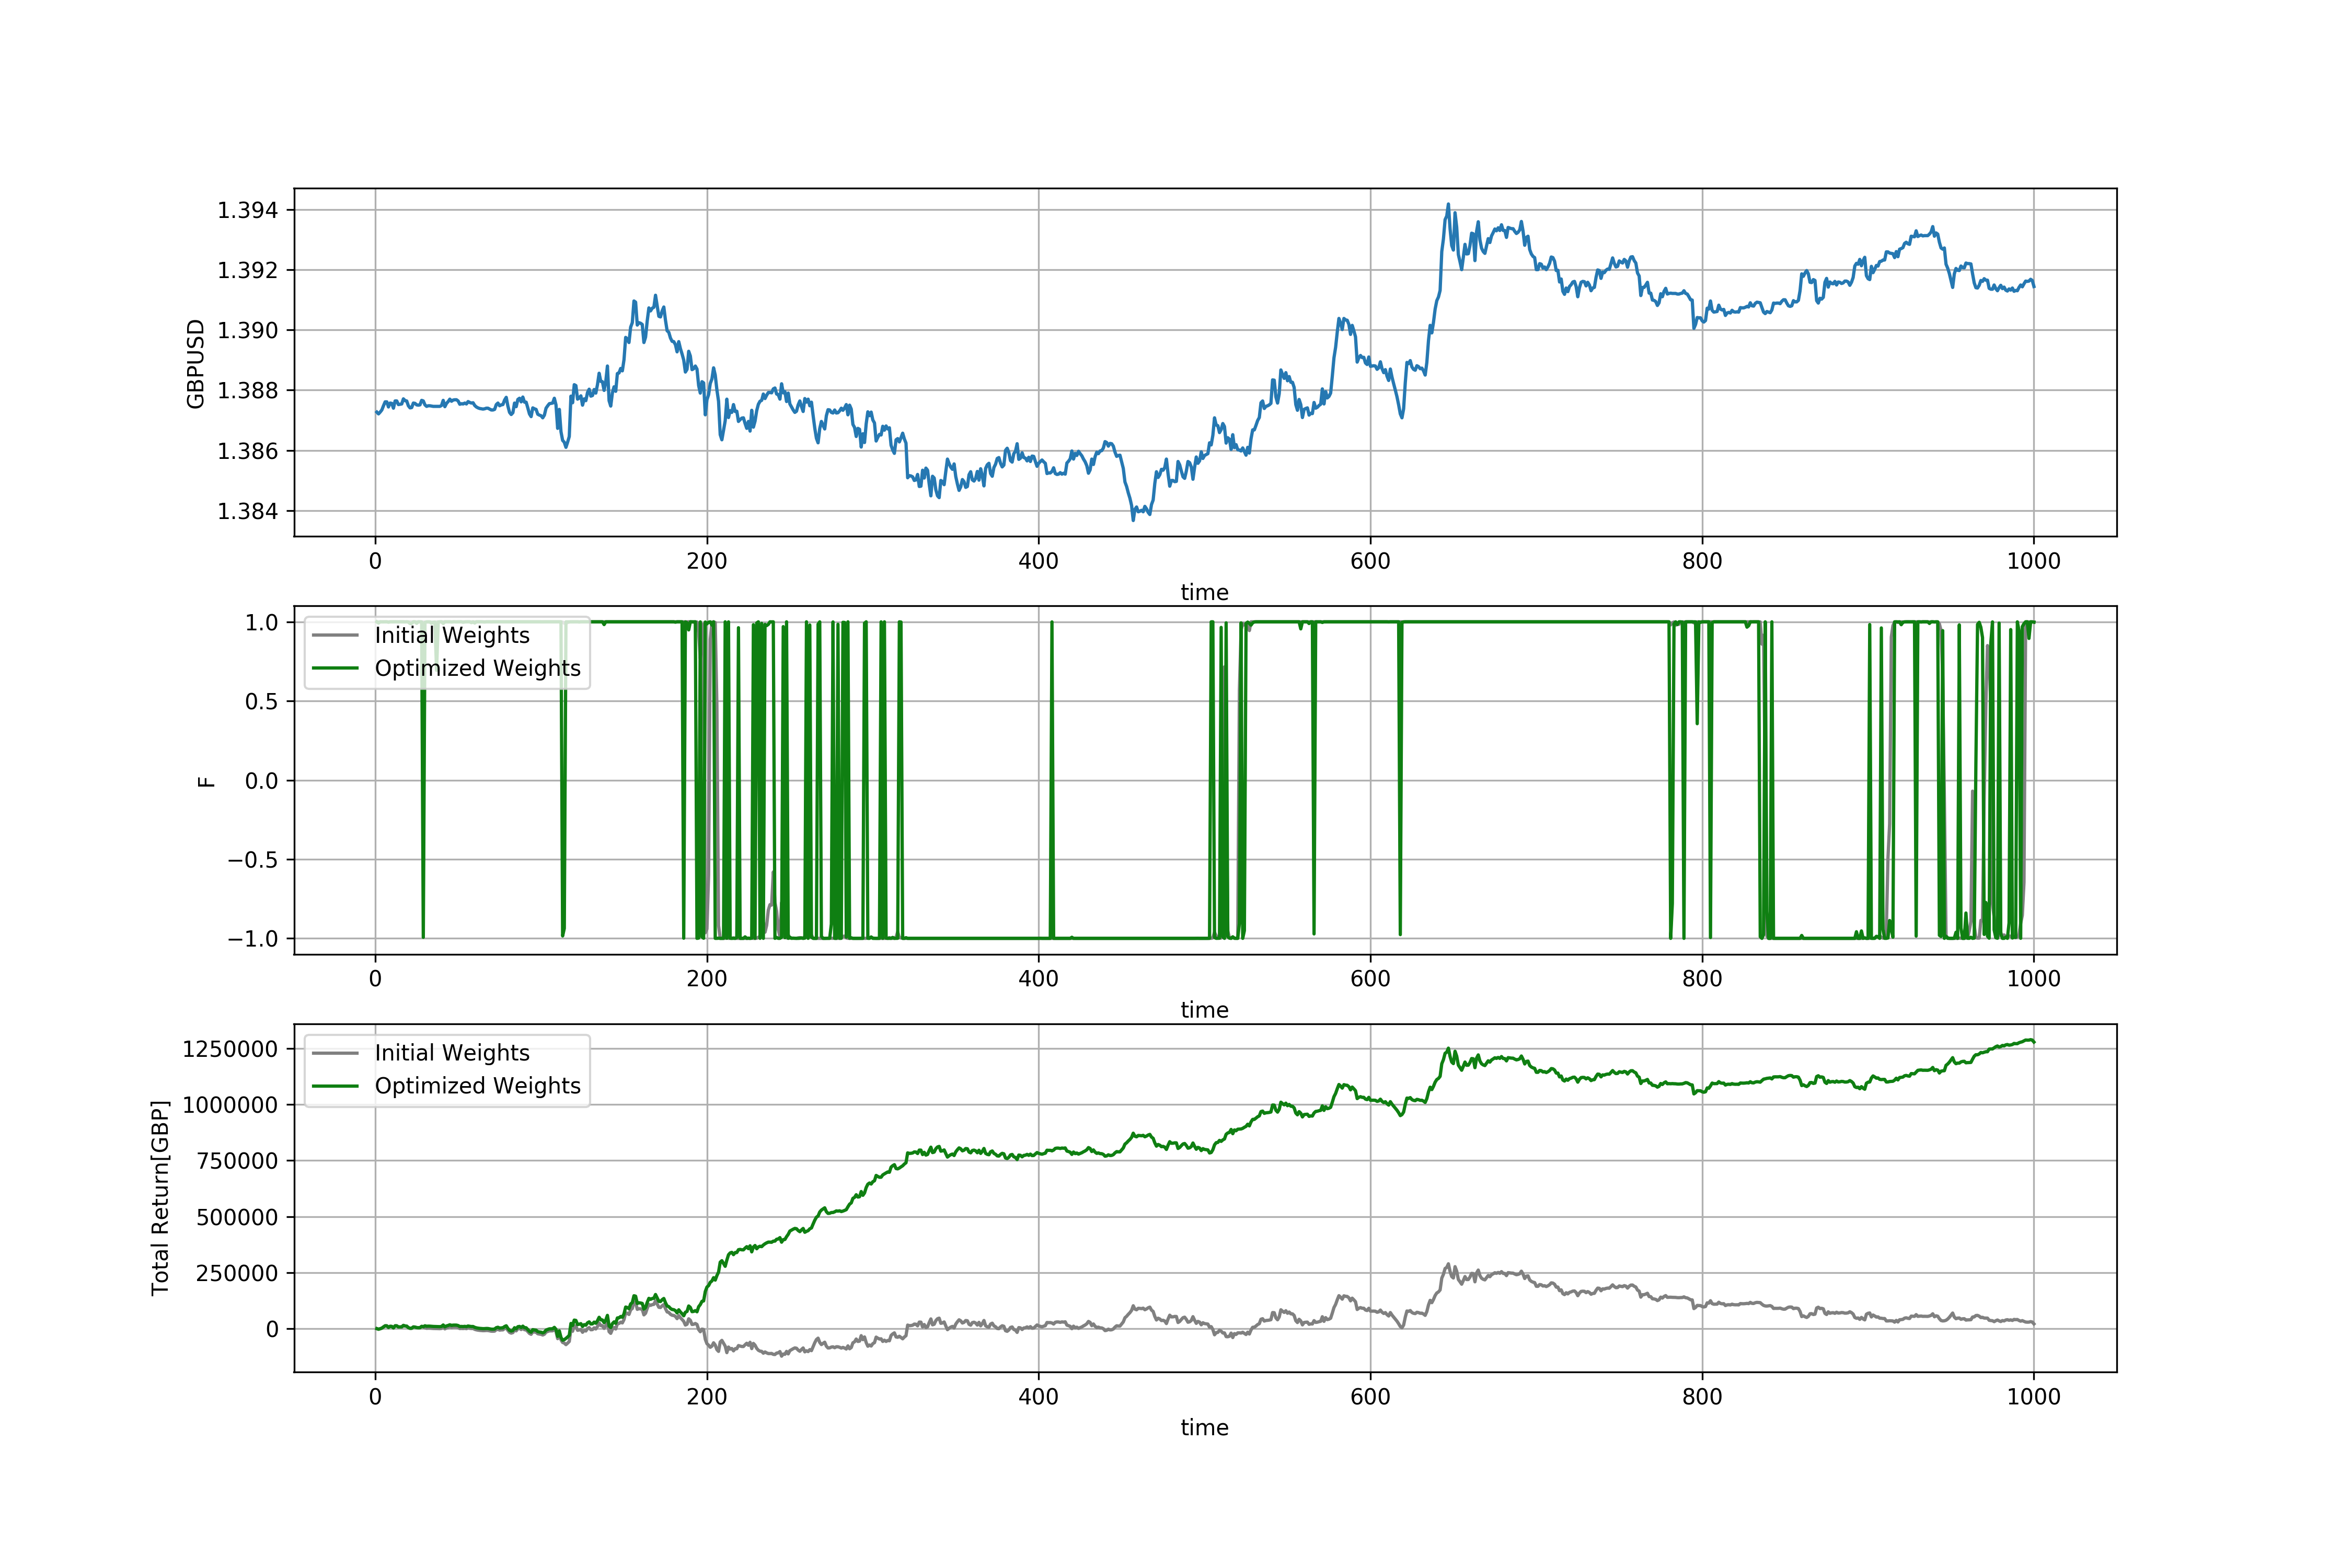
Task: Click gray line sample in Total Return legend
Action: pos(335,1053)
